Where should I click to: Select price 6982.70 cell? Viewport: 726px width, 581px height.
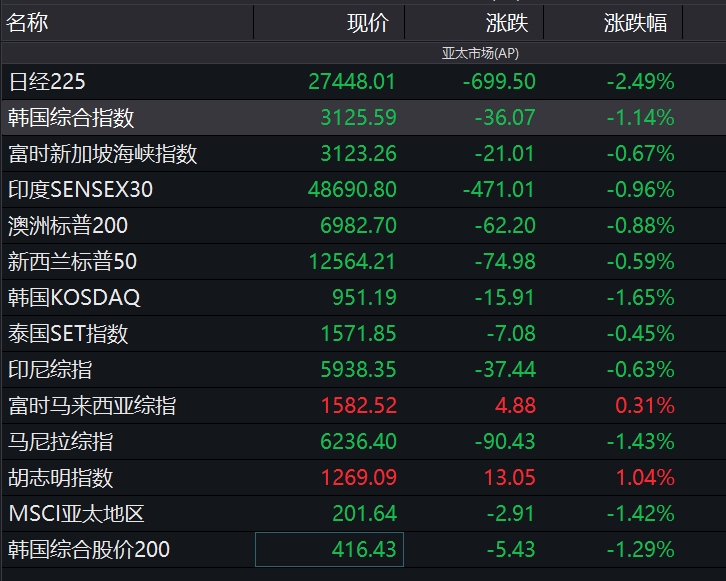click(358, 226)
